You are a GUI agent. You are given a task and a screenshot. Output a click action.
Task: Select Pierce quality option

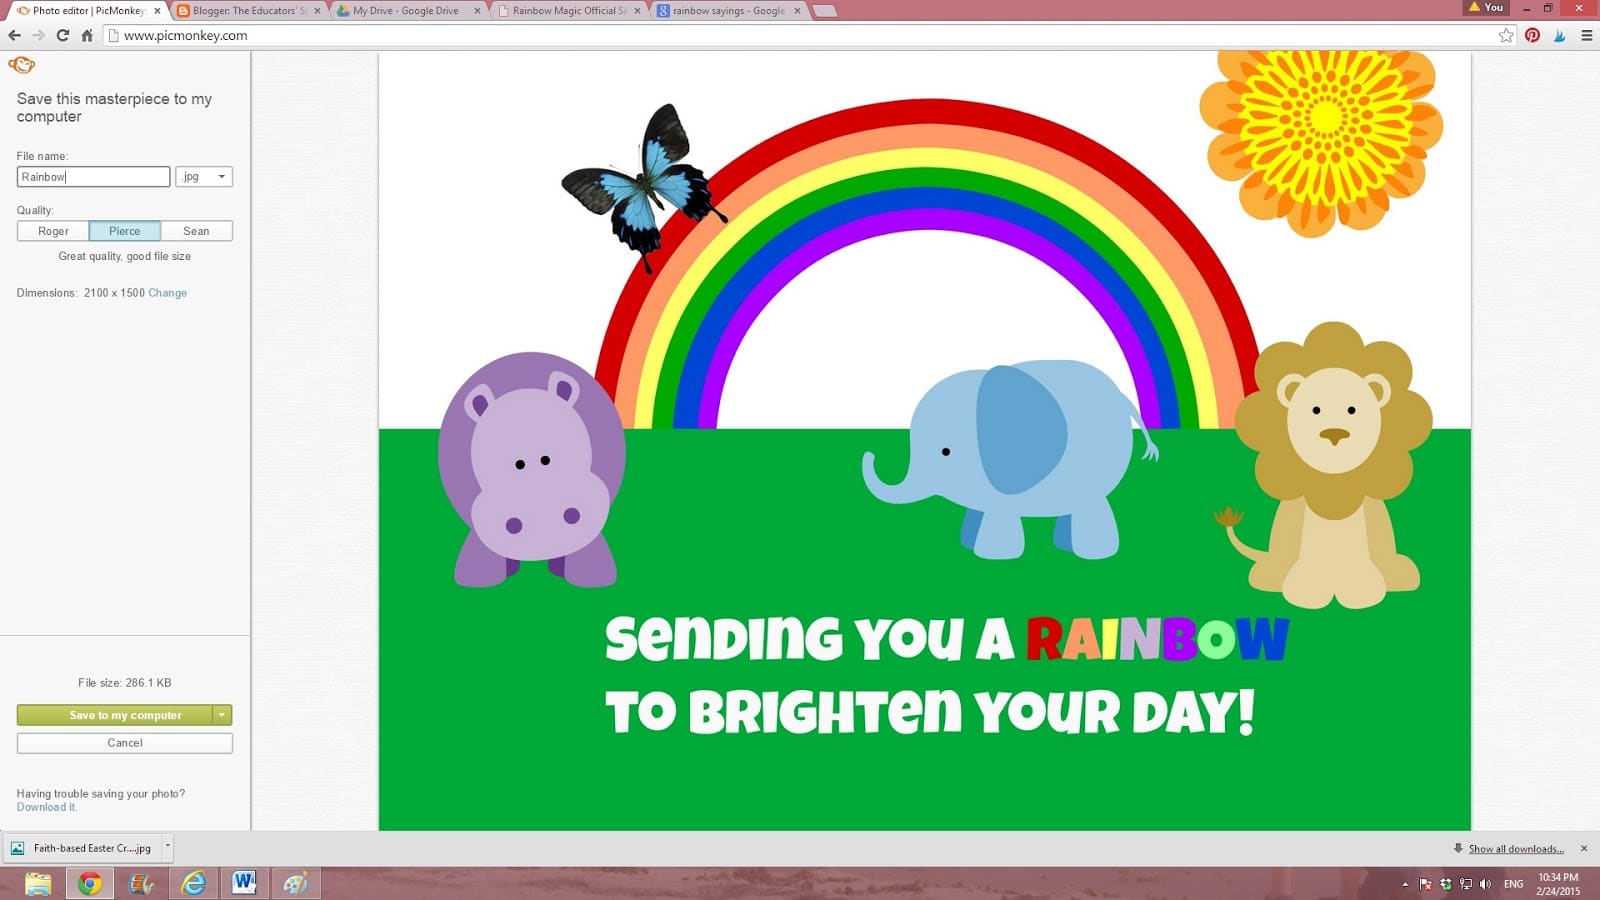124,231
